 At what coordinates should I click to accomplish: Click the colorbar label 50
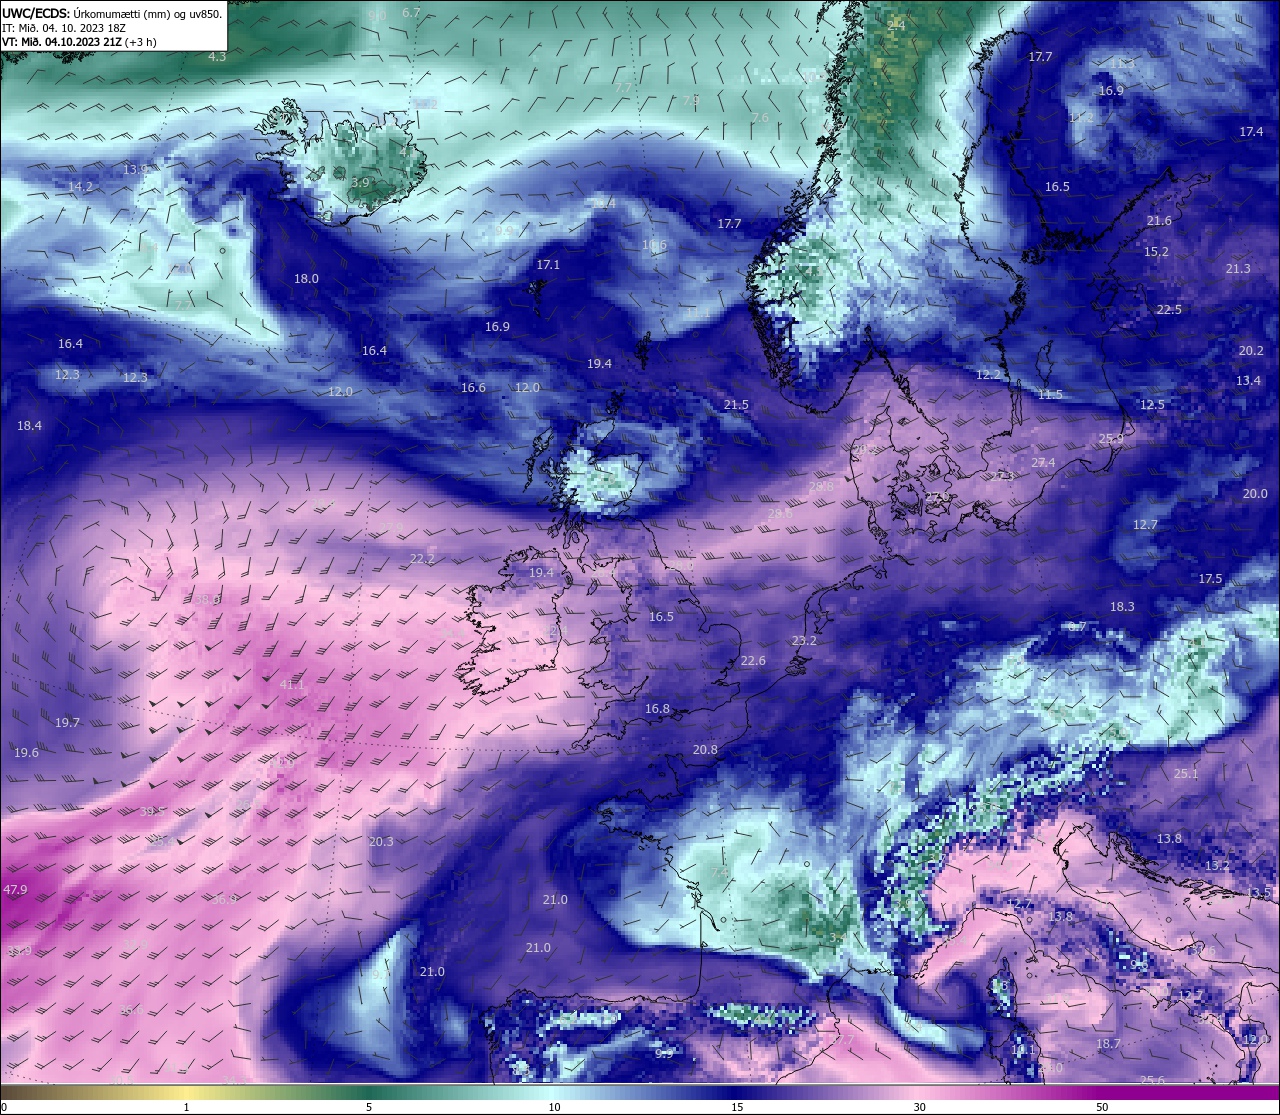click(1102, 1107)
